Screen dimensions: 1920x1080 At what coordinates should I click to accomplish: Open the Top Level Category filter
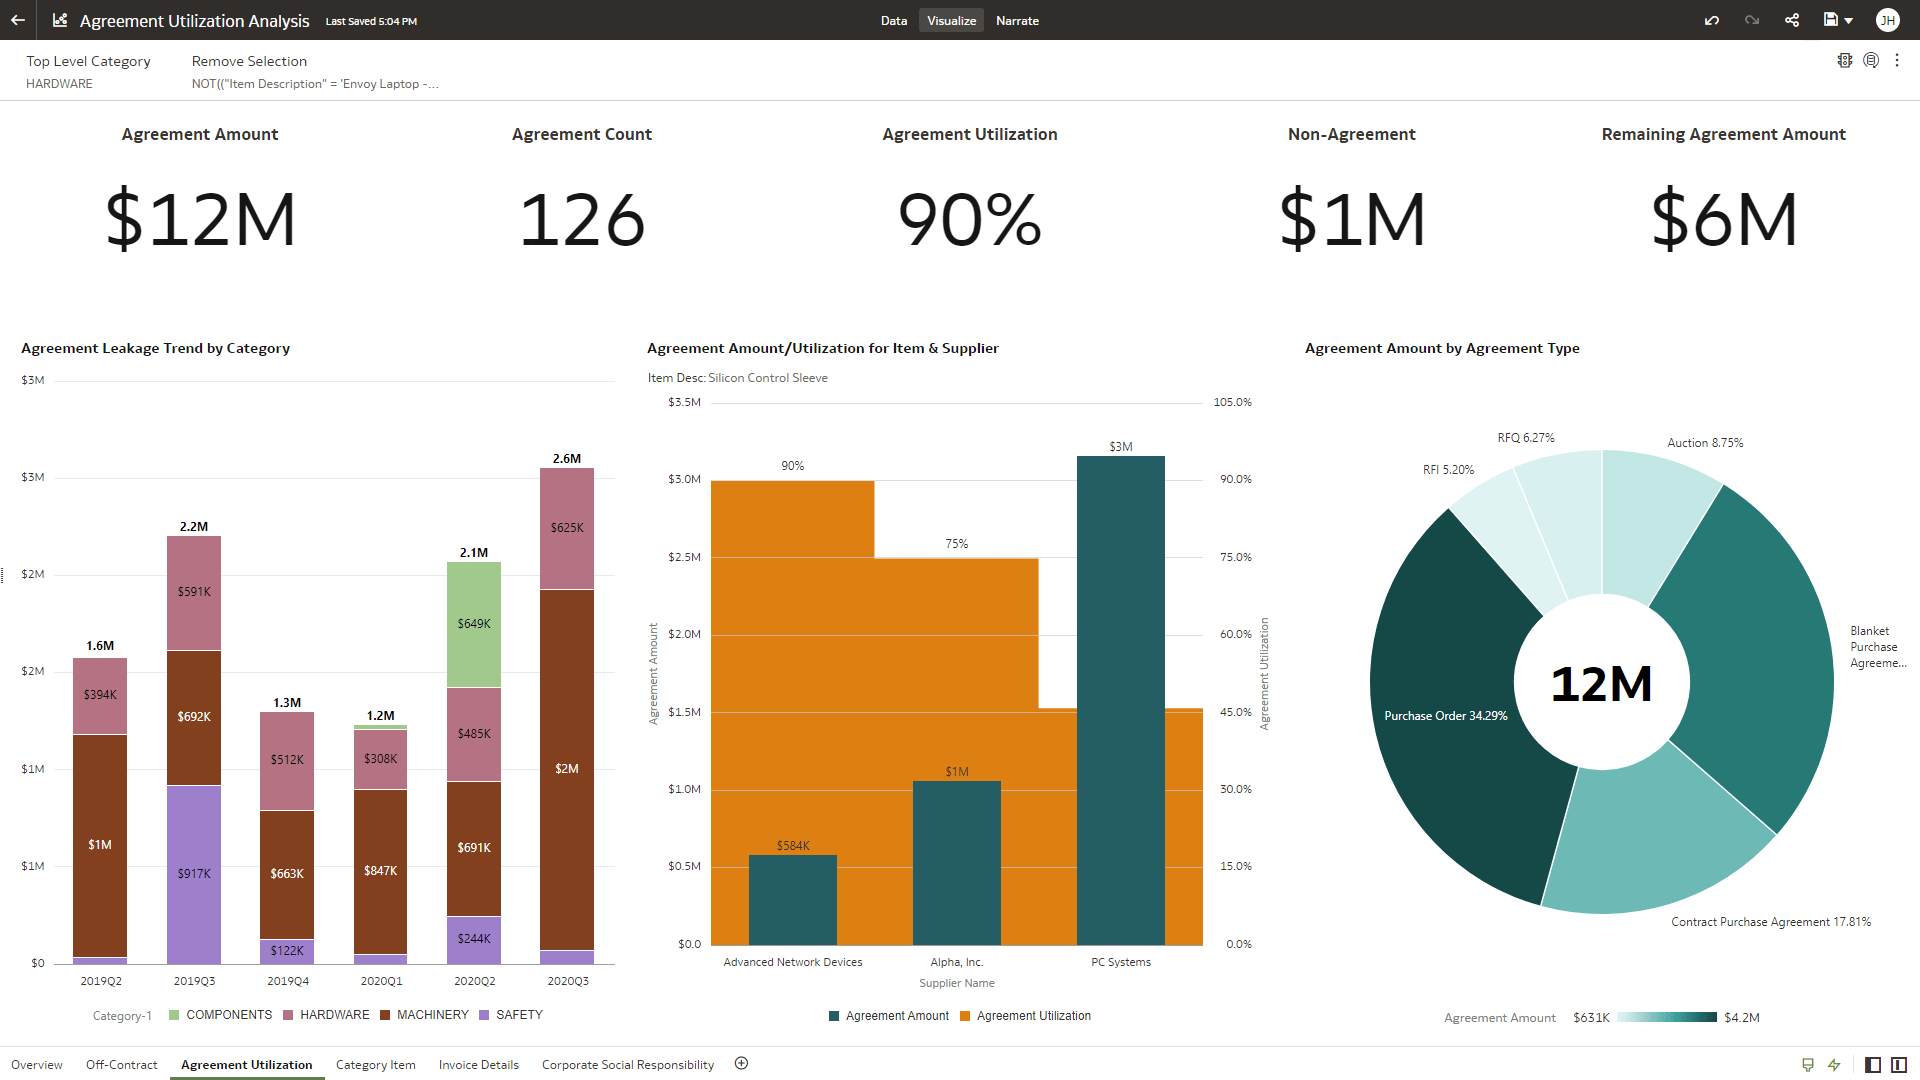88,70
